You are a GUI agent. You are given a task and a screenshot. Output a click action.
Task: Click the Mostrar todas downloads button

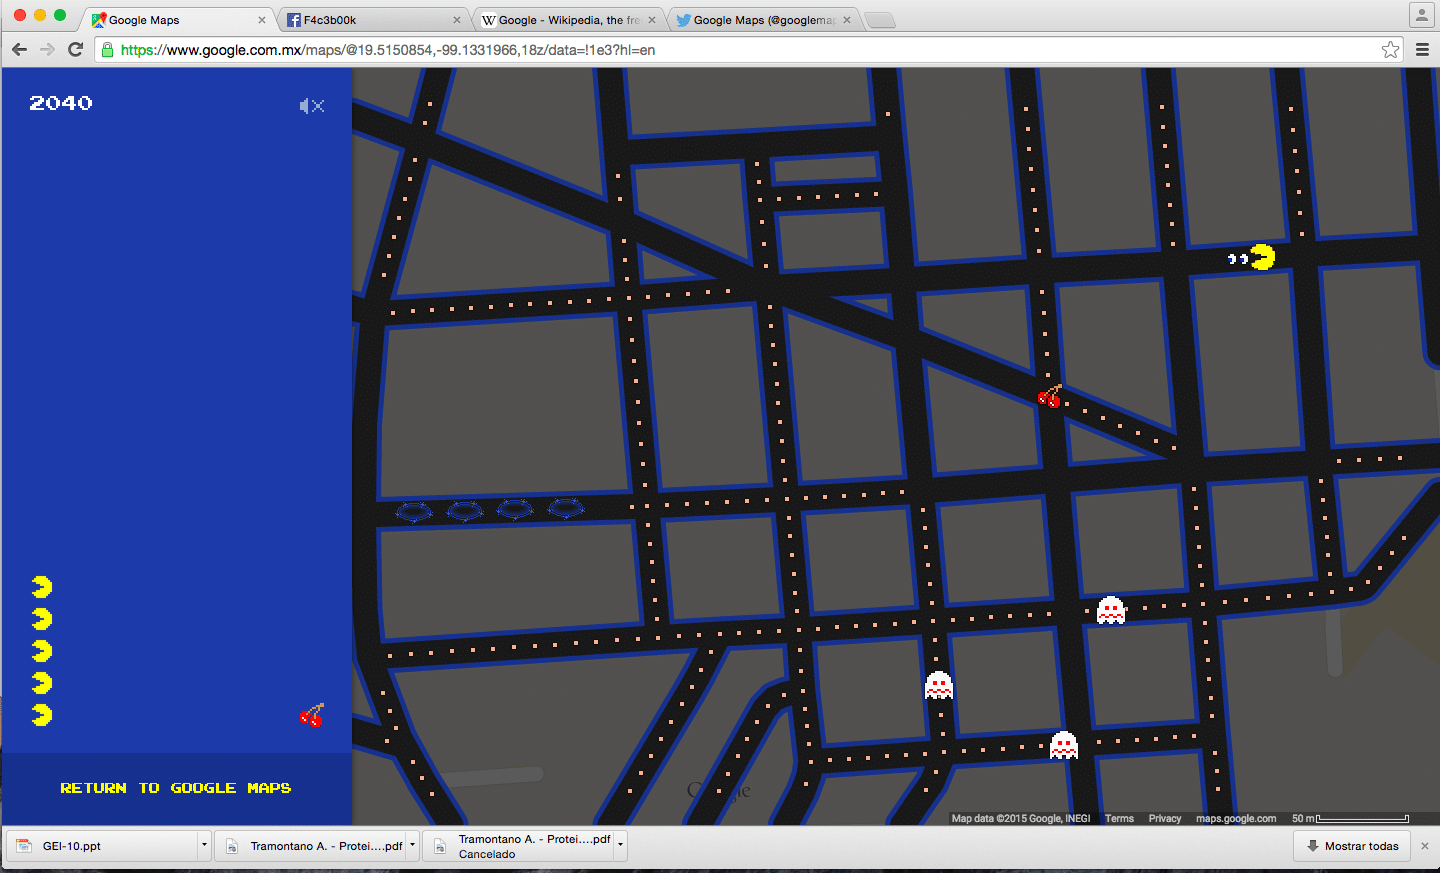coord(1352,846)
